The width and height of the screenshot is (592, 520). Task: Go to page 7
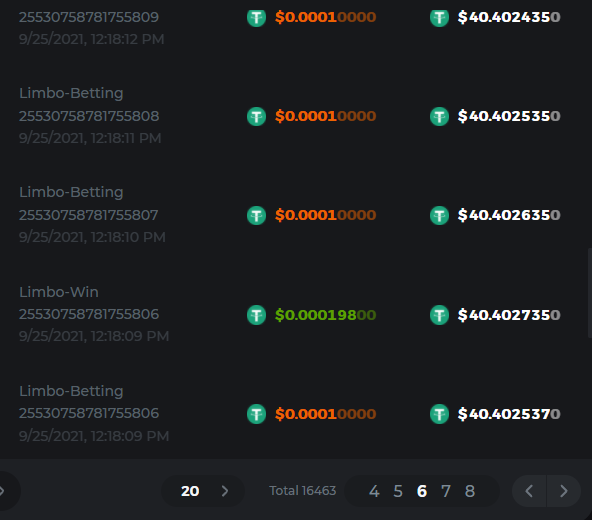point(446,491)
